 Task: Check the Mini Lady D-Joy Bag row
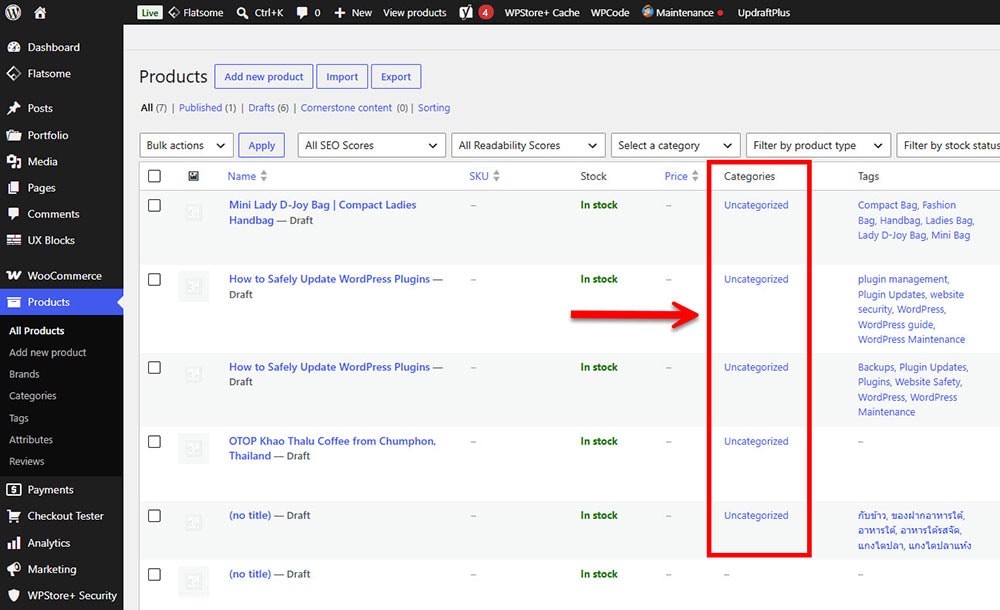[154, 205]
